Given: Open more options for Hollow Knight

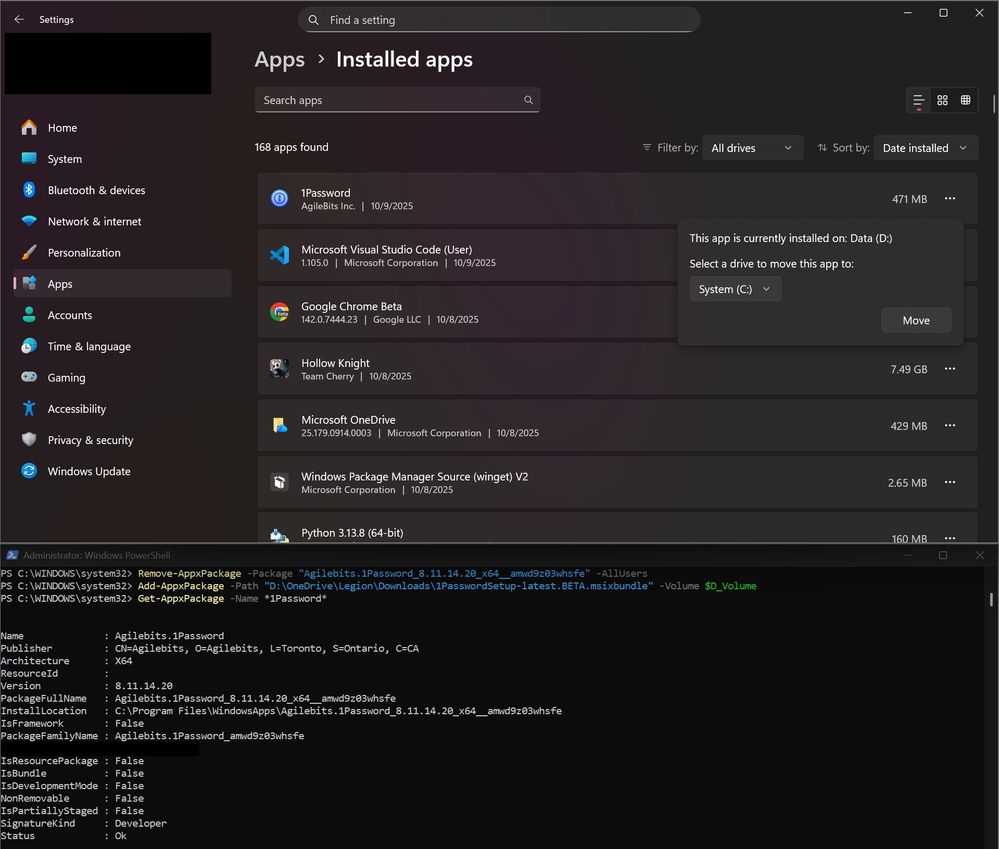Looking at the screenshot, I should pyautogui.click(x=950, y=369).
